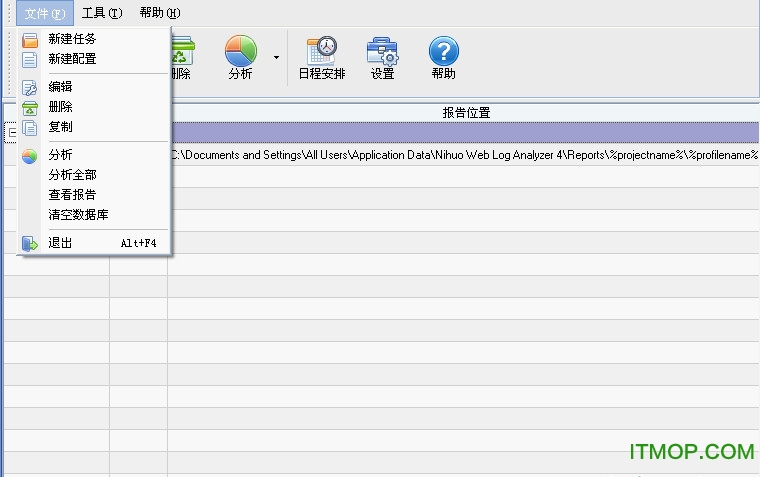
Task: Select 新建配置 from the File menu
Action: point(72,59)
